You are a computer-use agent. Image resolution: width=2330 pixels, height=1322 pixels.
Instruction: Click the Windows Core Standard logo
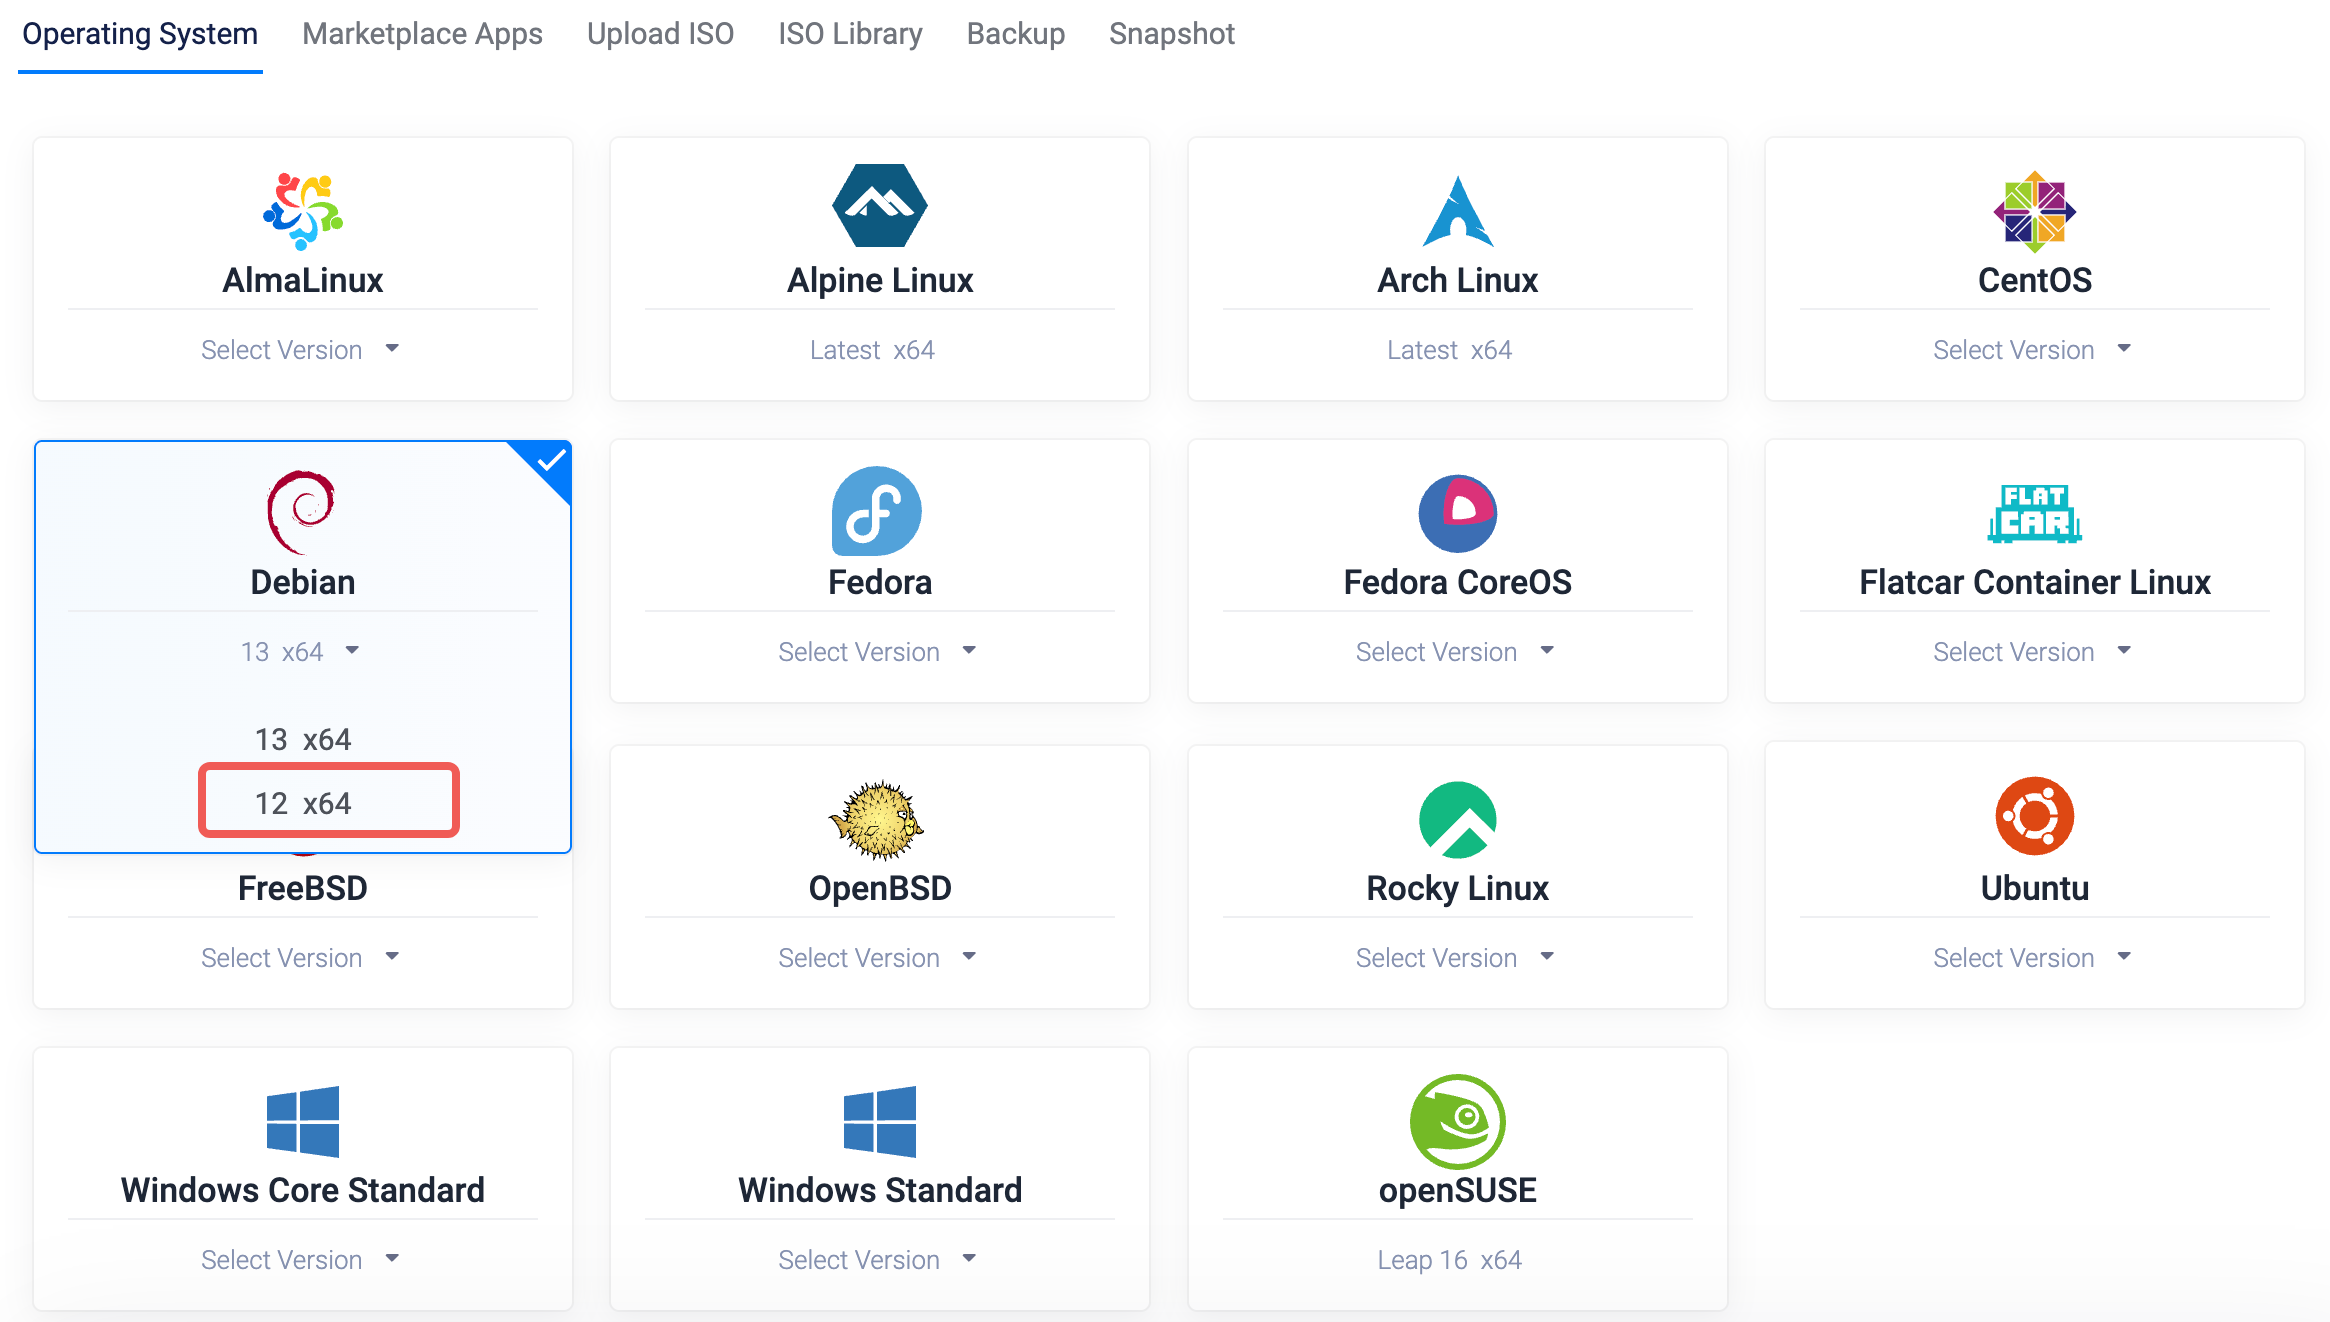point(303,1121)
